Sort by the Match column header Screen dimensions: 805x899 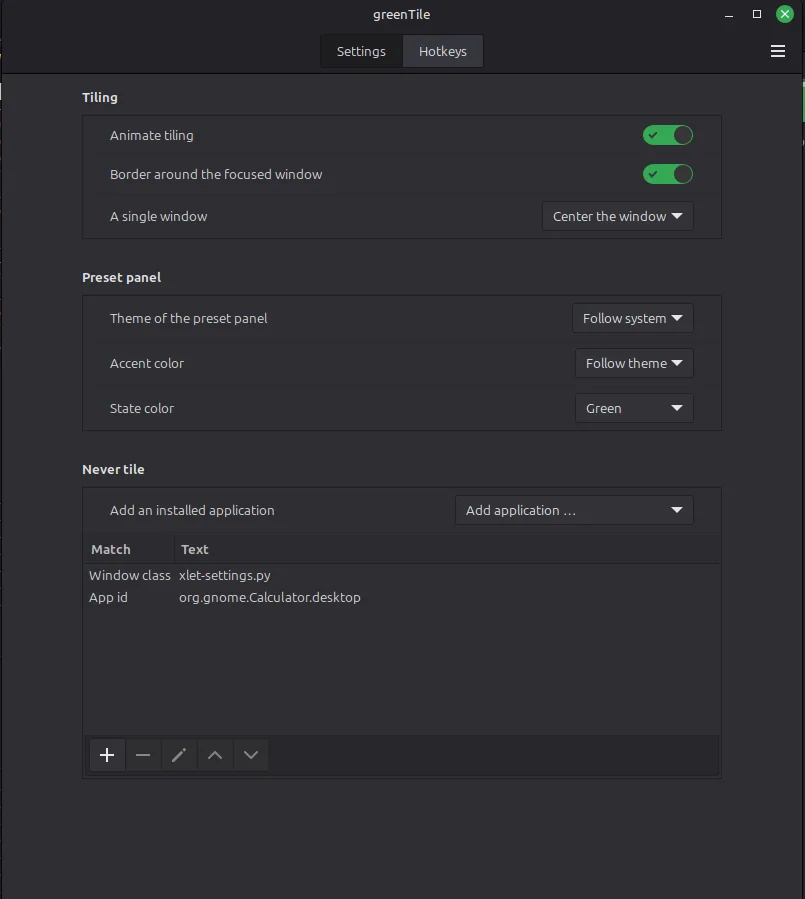129,549
